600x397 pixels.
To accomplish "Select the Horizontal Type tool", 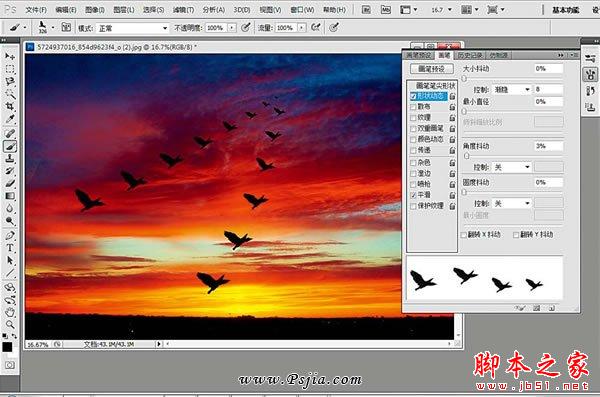I will point(10,248).
